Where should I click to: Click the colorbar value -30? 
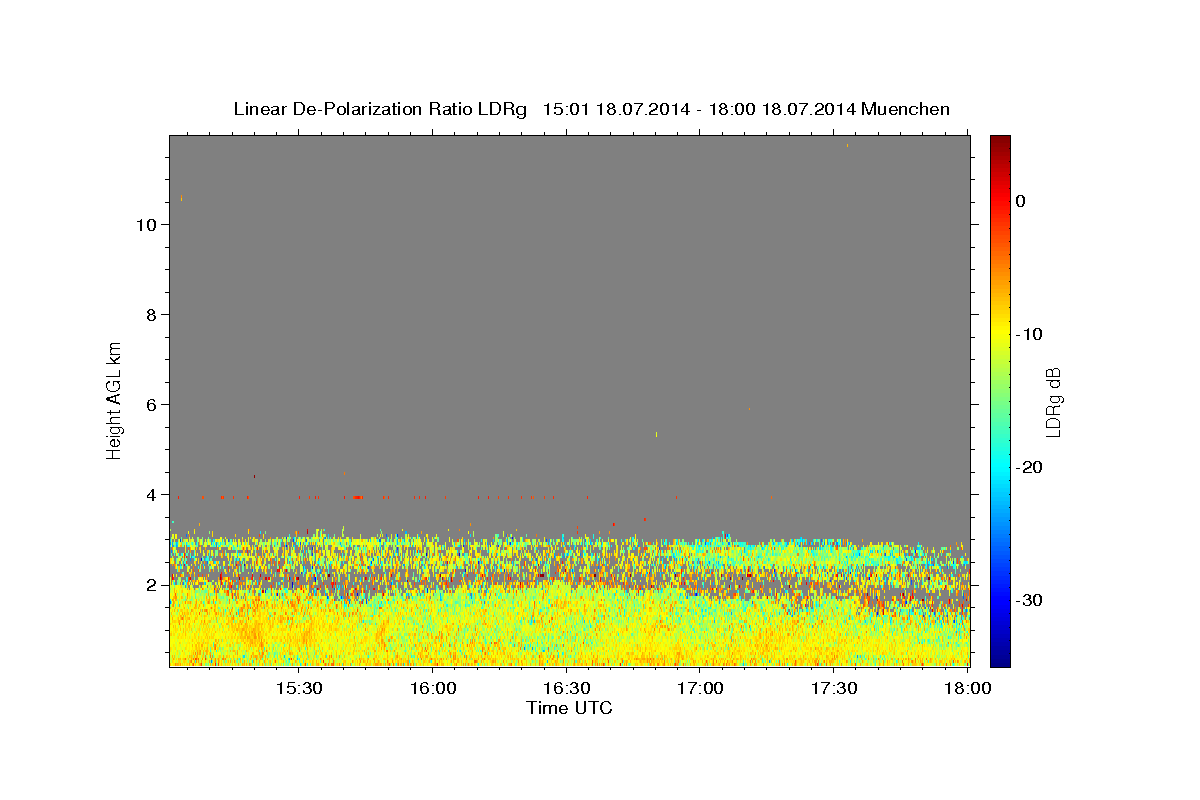(1030, 600)
